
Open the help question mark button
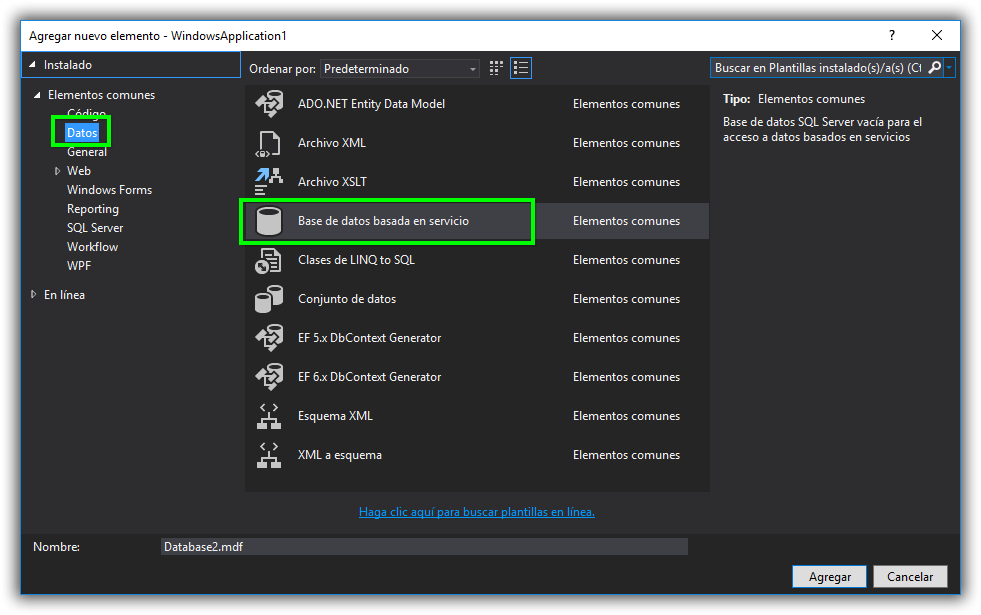coord(892,36)
